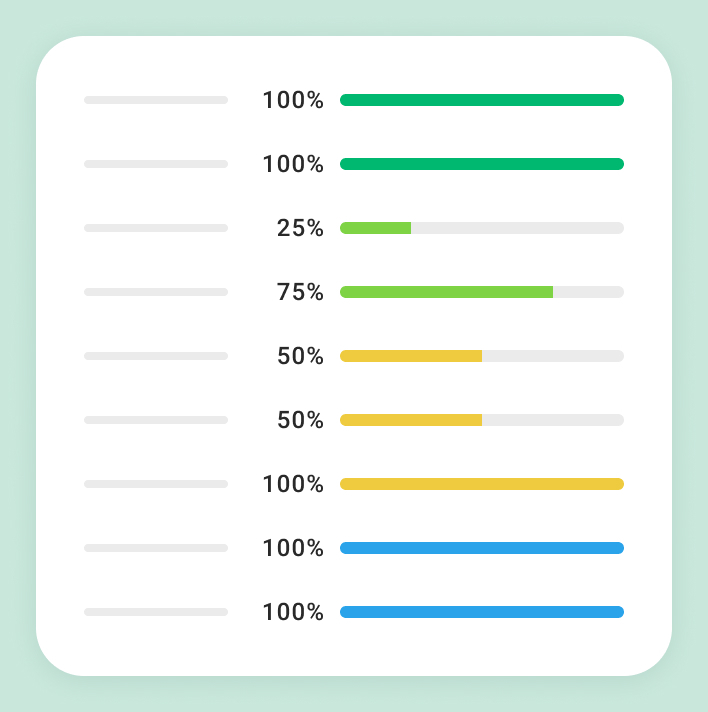Click the 100% label of the bottom row
The height and width of the screenshot is (712, 708).
click(x=293, y=612)
